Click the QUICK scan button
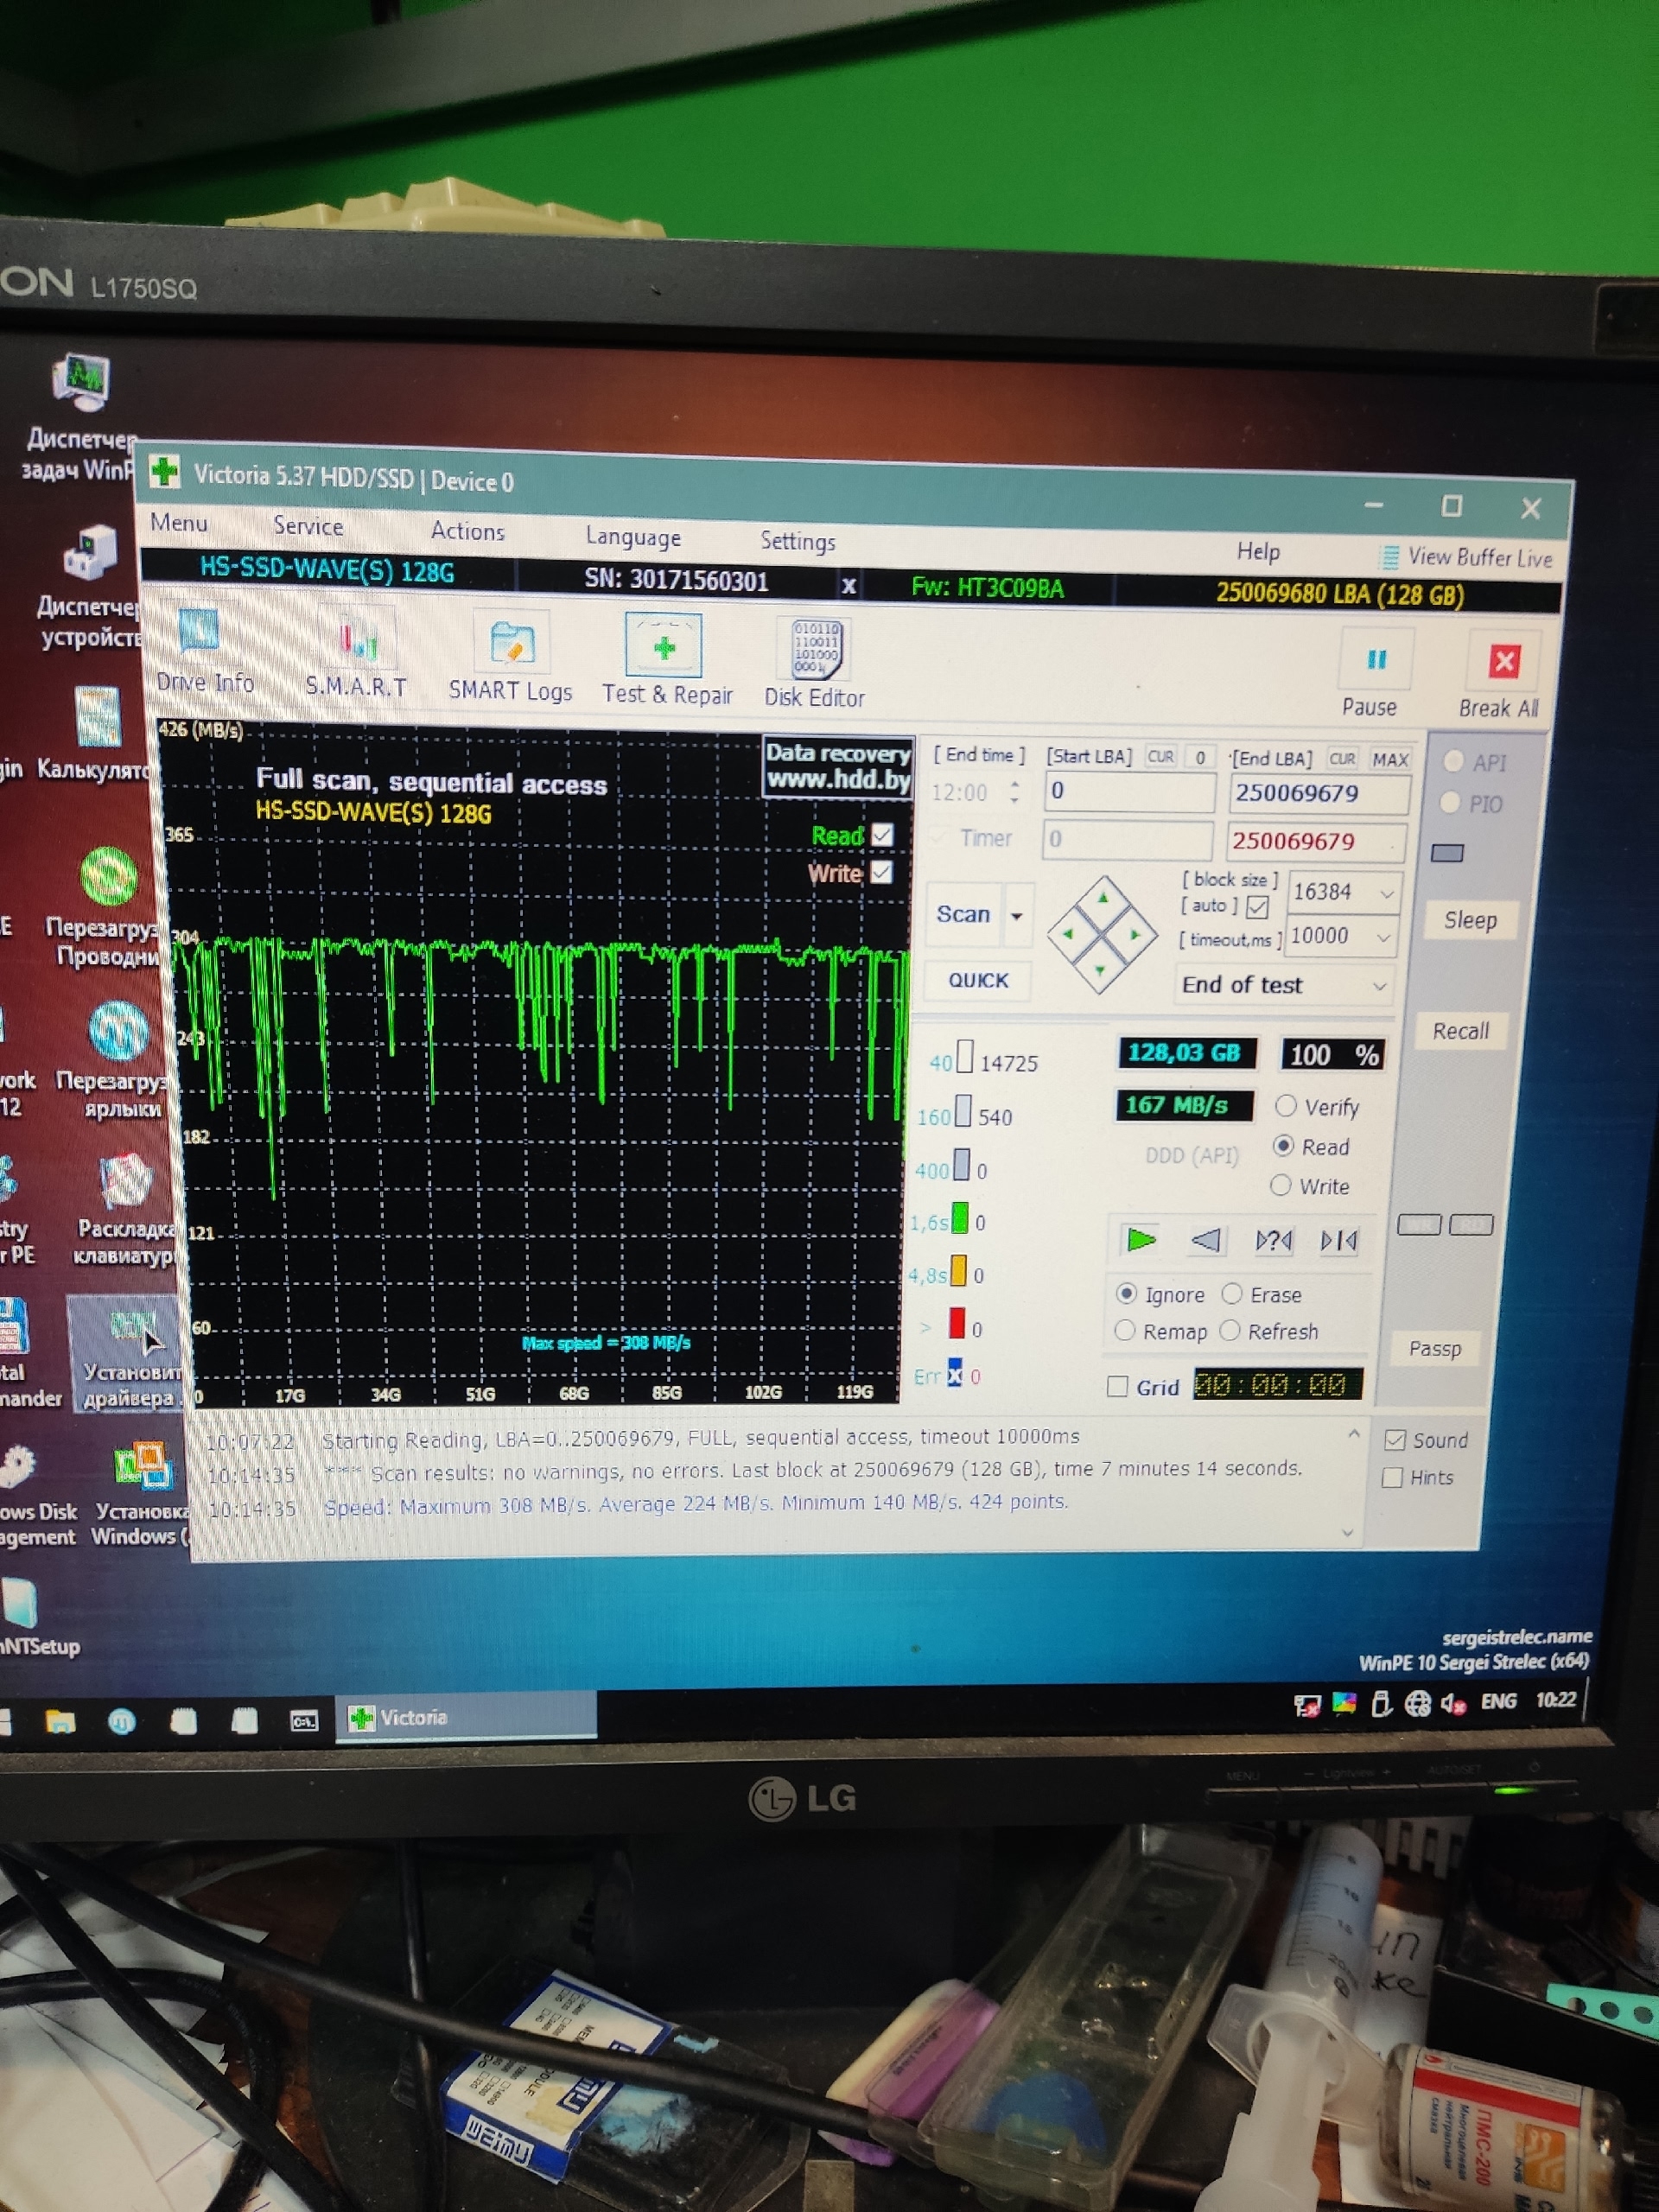 (977, 980)
